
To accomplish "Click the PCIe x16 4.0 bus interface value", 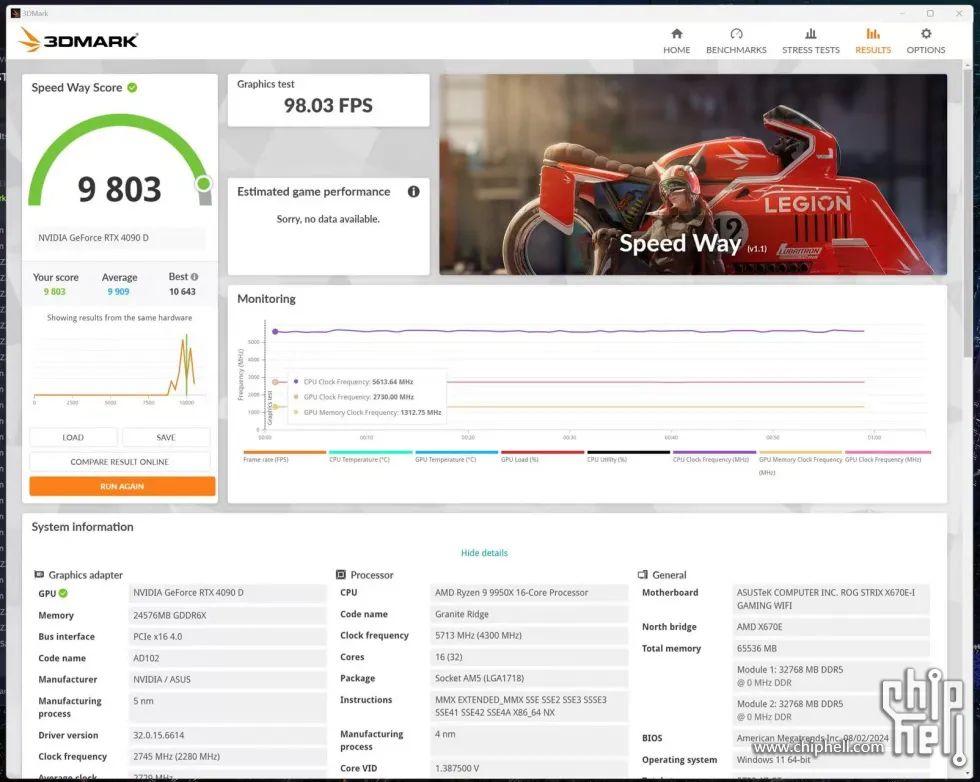I will [227, 636].
